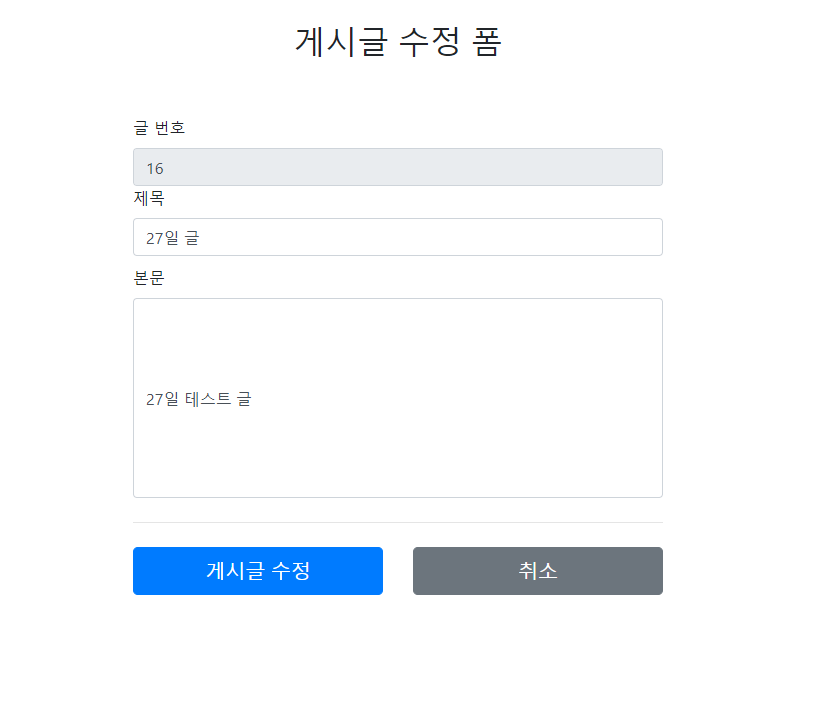The width and height of the screenshot is (825, 720).
Task: Click the disabled 글 번호 field showing 16
Action: pyautogui.click(x=397, y=167)
